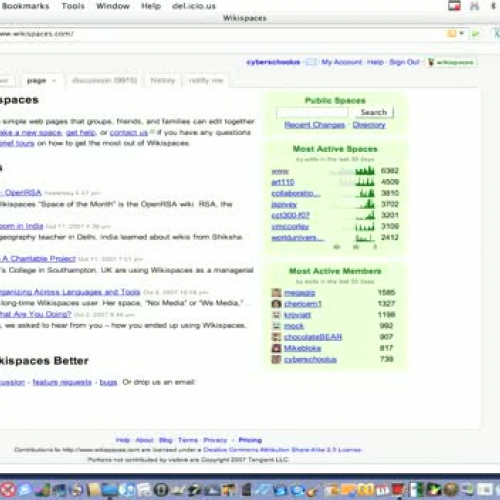
Task: Click the green go arrow beside address bar
Action: tap(475, 33)
